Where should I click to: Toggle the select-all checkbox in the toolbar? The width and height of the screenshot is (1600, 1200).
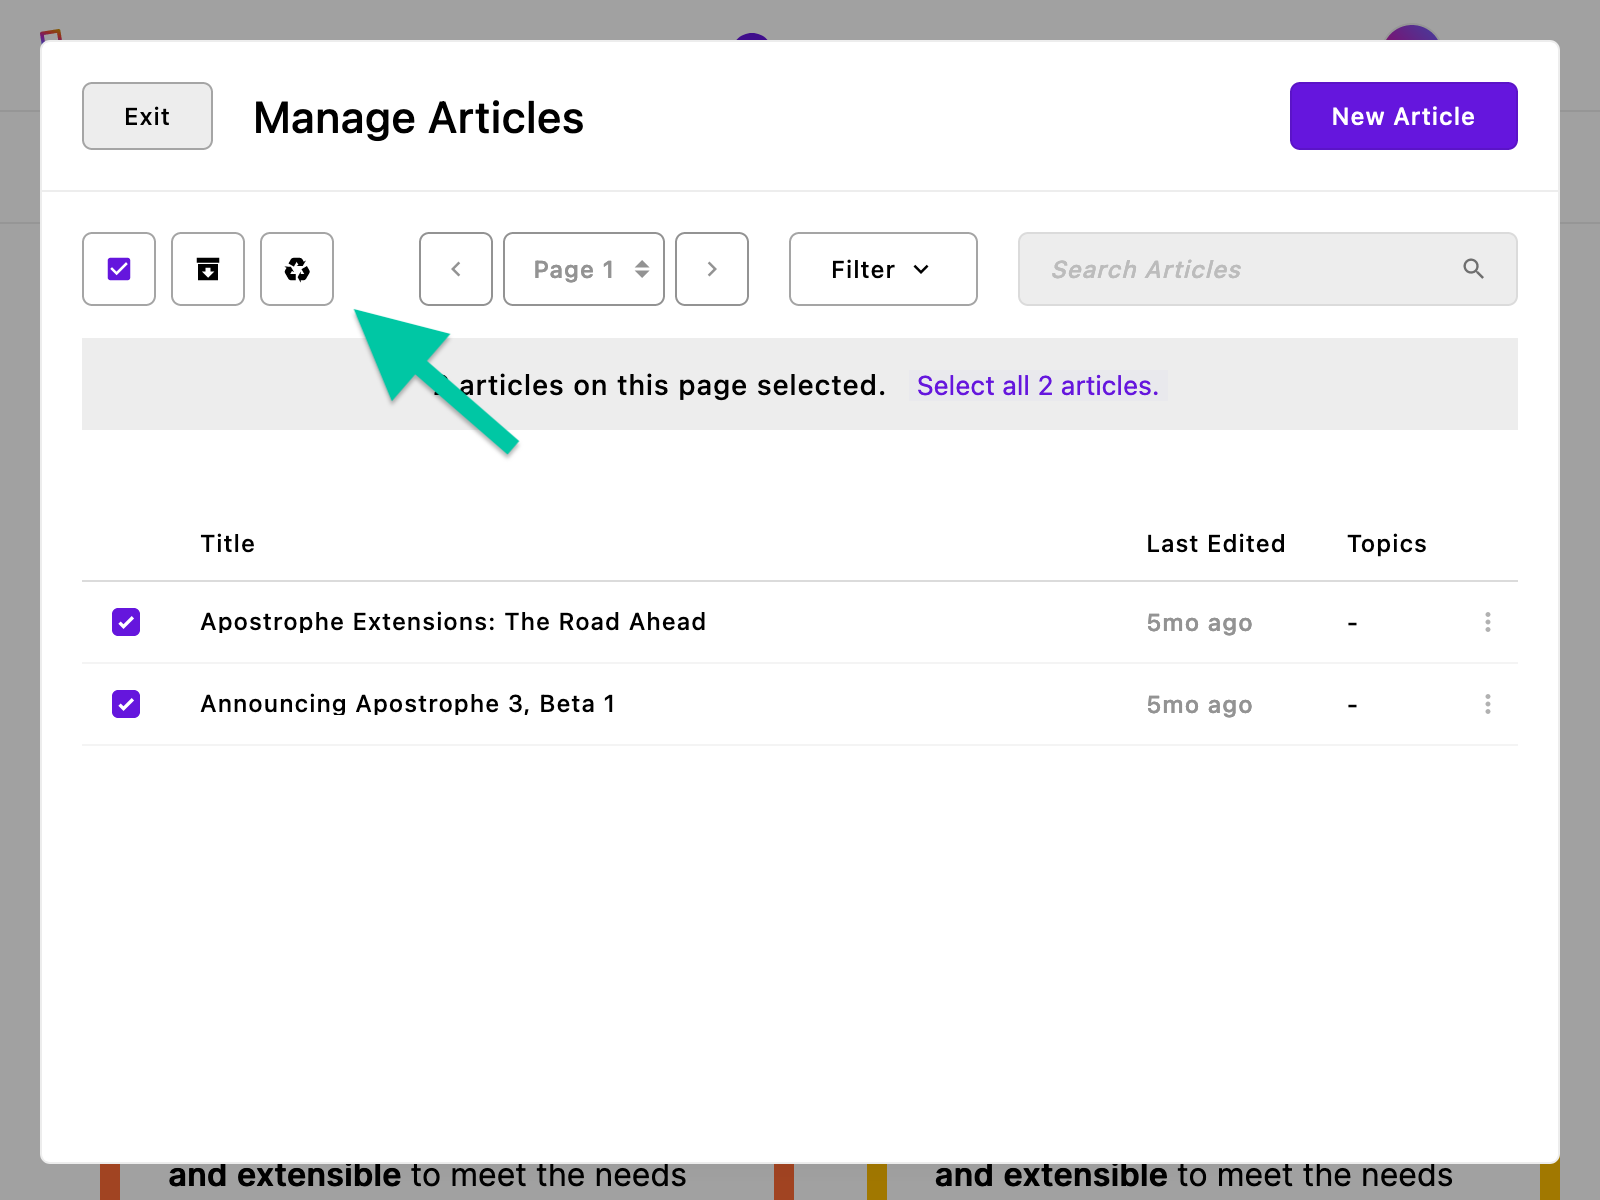118,269
